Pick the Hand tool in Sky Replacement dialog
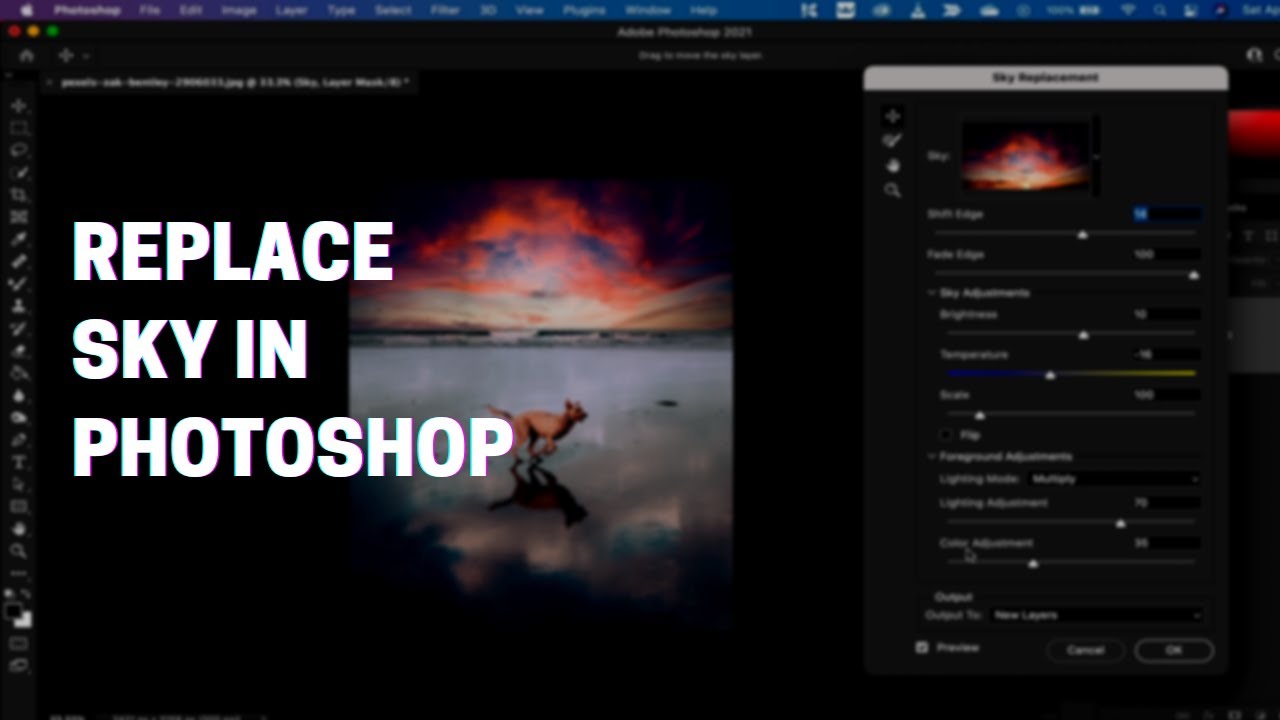1280x720 pixels. pos(892,166)
